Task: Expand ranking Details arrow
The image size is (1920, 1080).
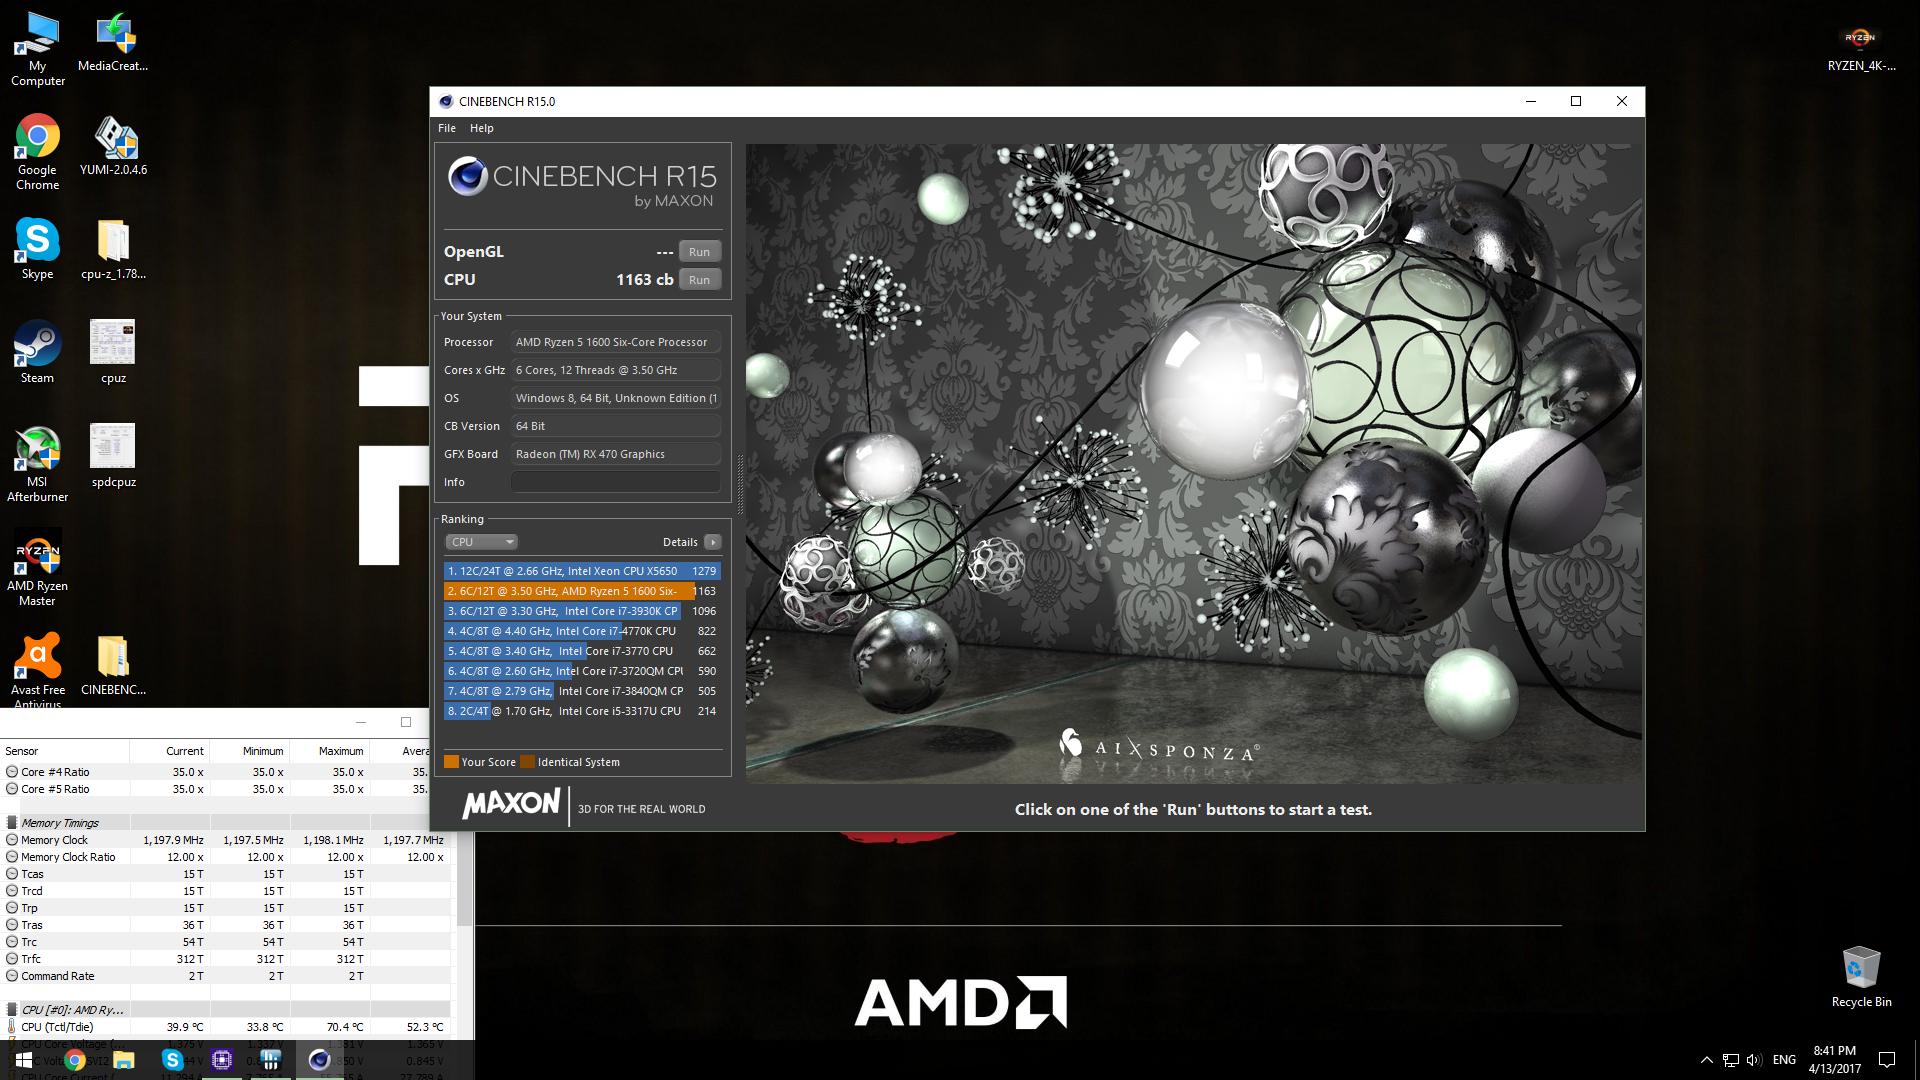Action: click(x=712, y=542)
